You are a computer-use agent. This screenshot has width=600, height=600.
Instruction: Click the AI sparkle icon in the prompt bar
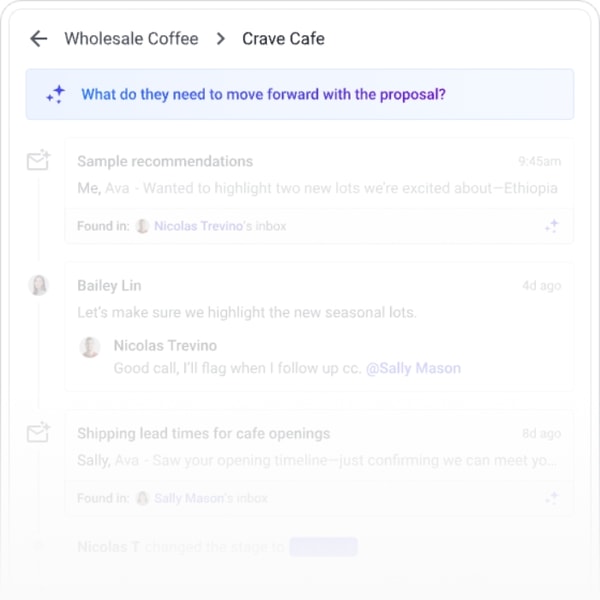coord(56,94)
